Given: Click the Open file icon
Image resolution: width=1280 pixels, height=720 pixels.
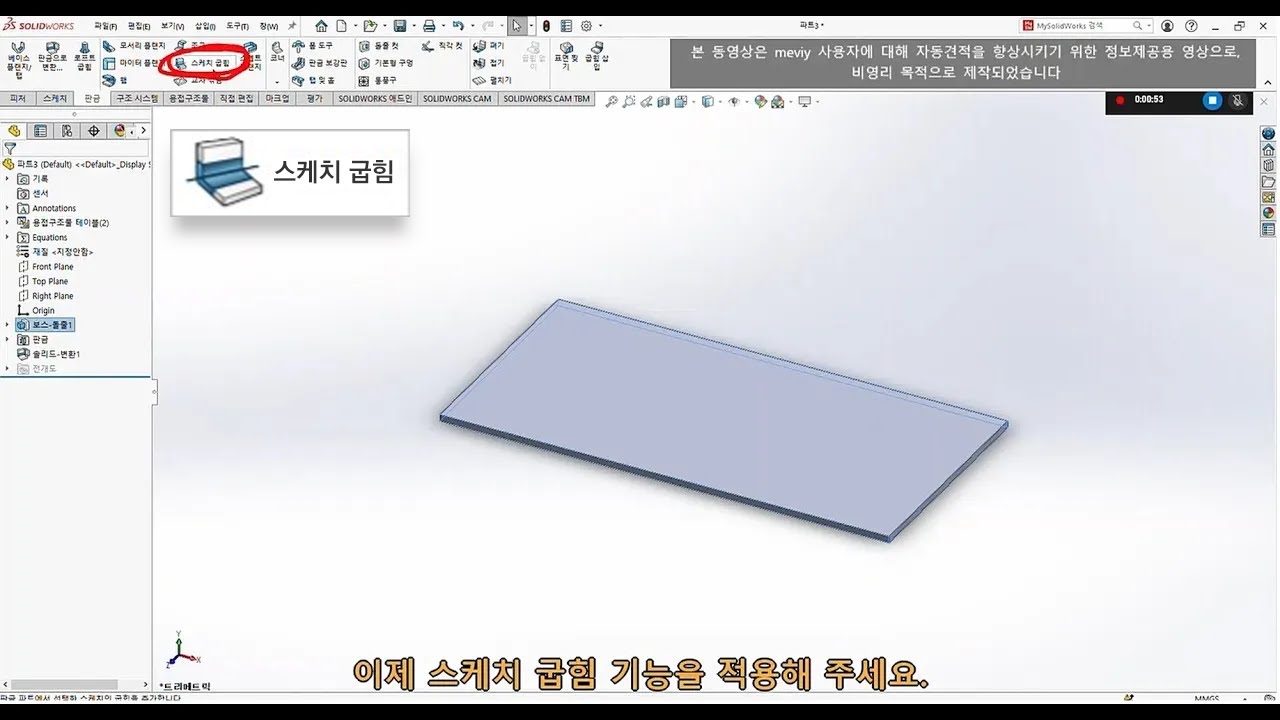Looking at the screenshot, I should [x=370, y=26].
